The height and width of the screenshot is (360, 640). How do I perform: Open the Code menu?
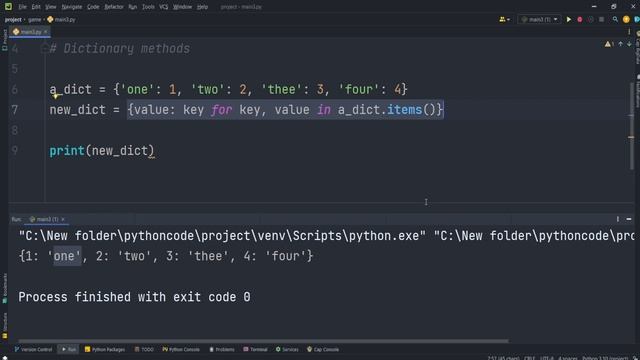(x=93, y=7)
